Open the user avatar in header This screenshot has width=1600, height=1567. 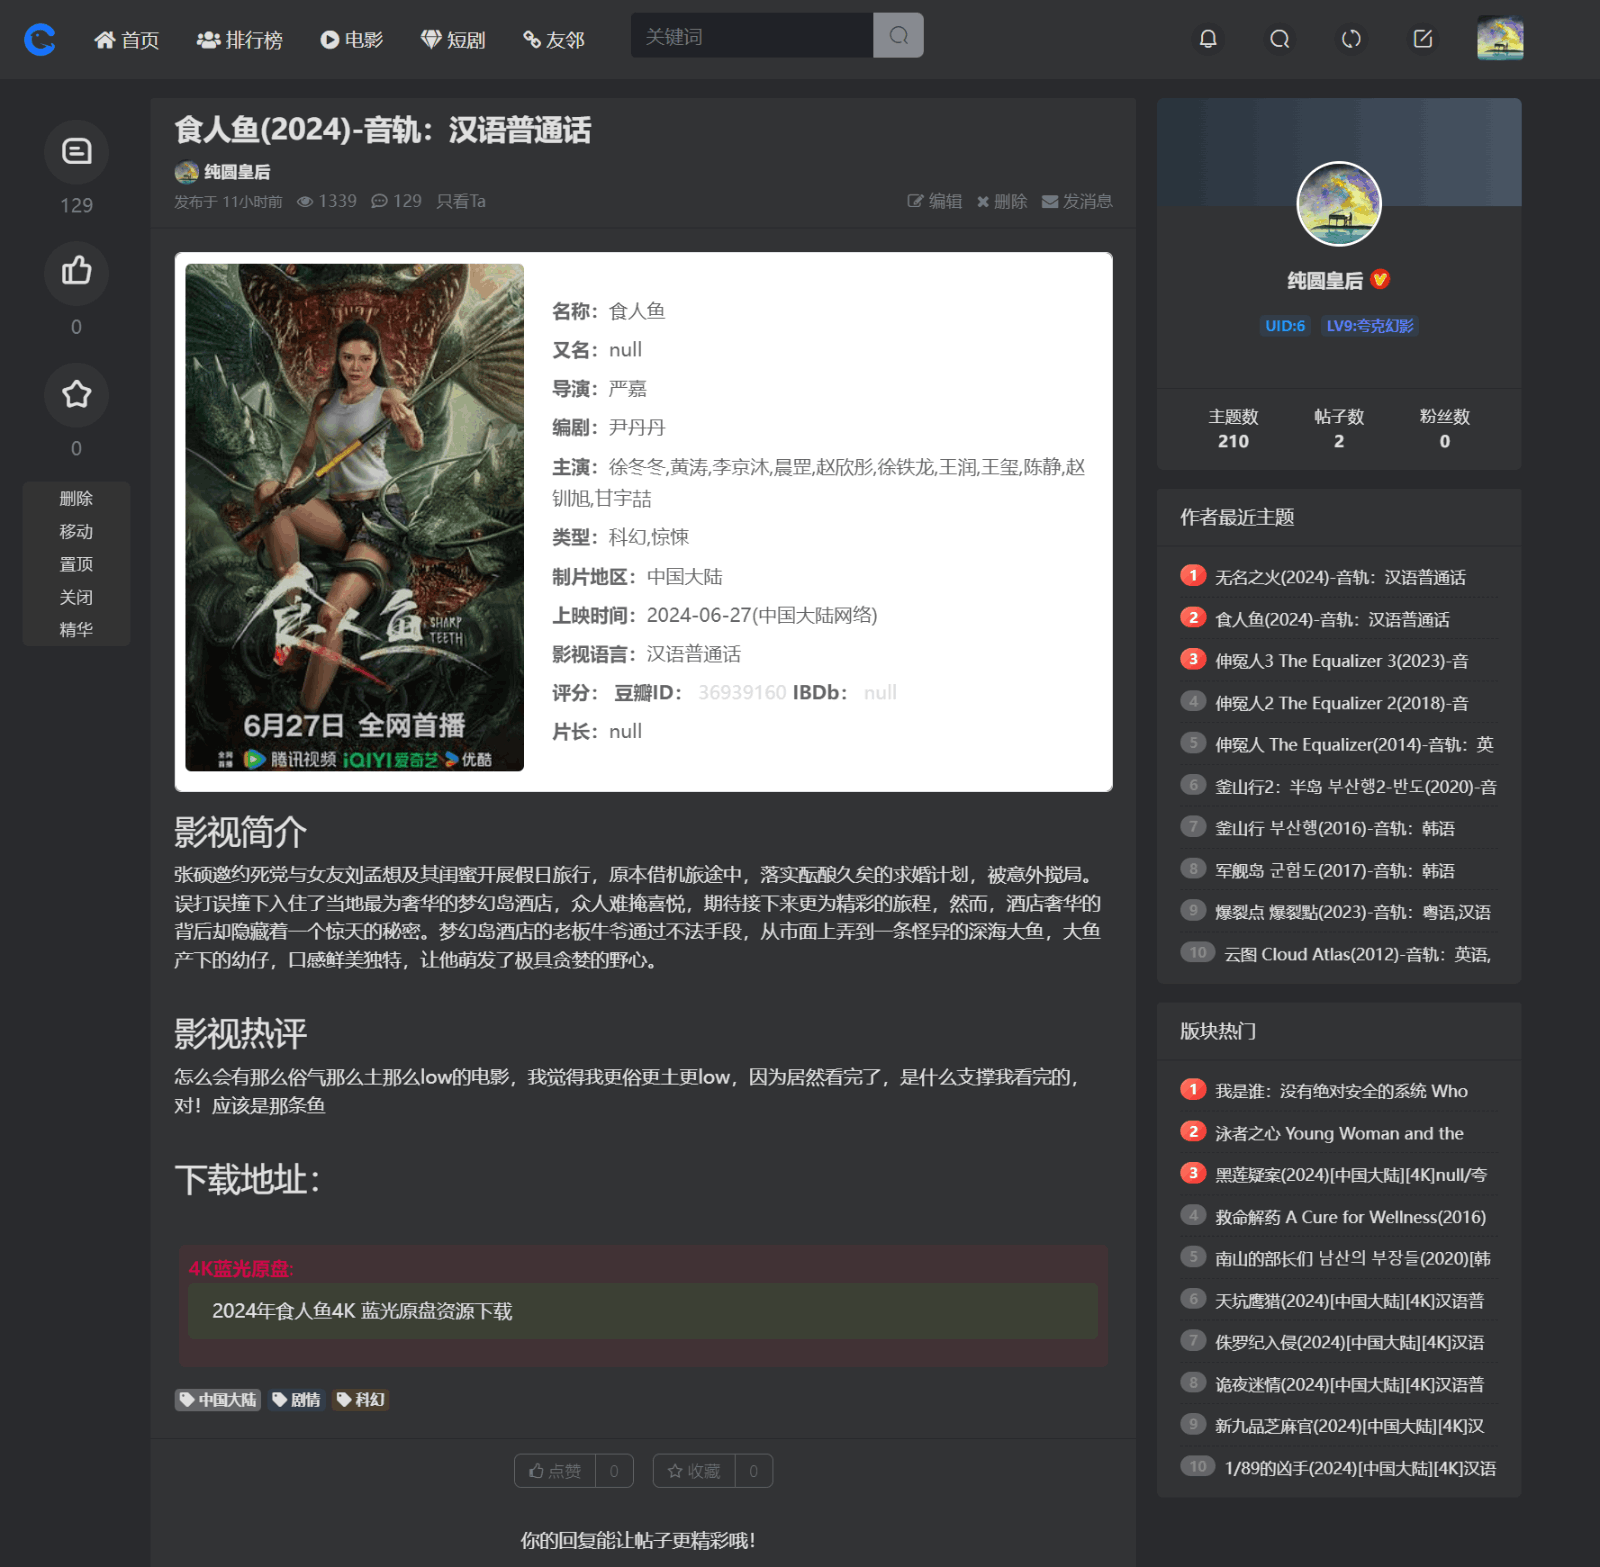click(x=1500, y=39)
